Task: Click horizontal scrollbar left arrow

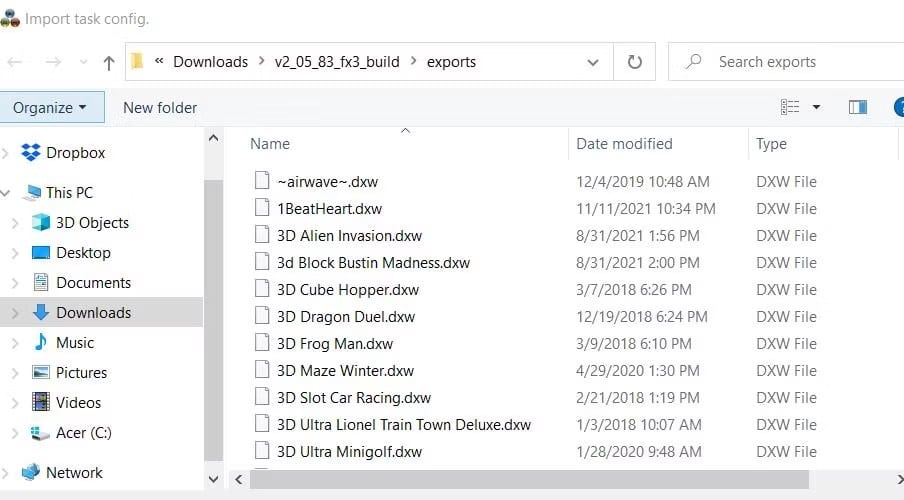Action: coord(239,479)
